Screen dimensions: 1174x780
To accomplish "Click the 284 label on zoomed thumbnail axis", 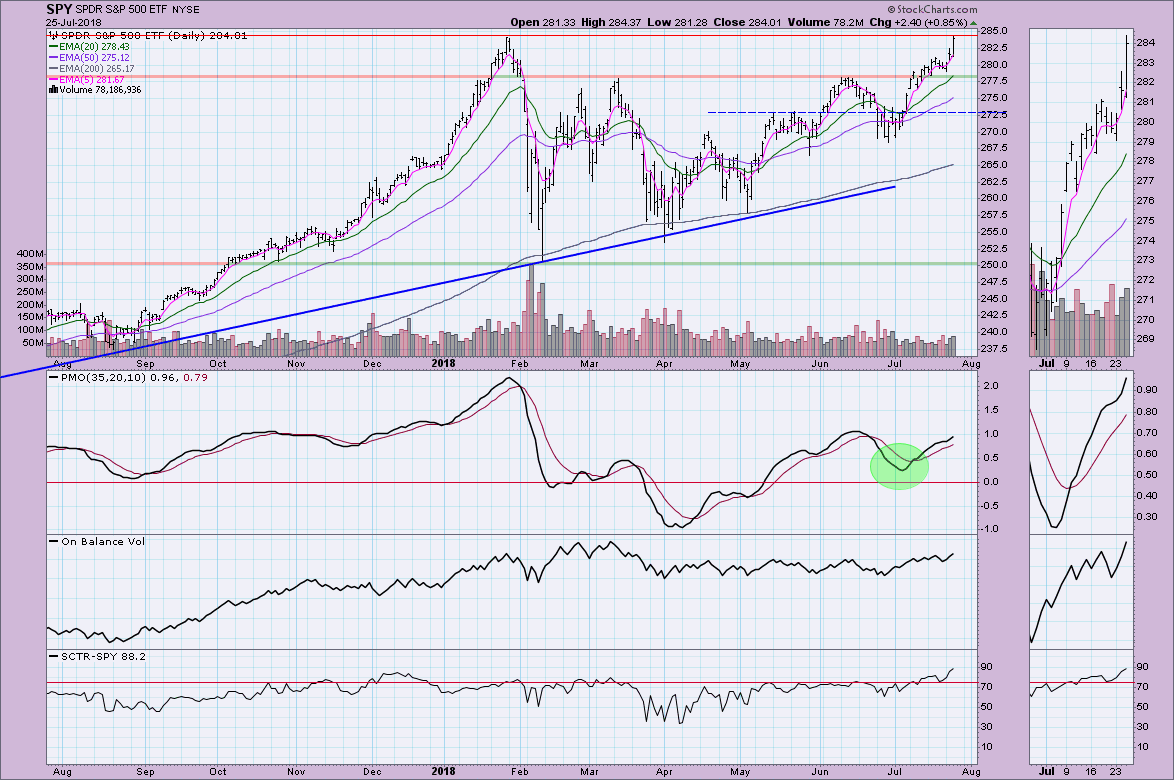I will [1146, 43].
